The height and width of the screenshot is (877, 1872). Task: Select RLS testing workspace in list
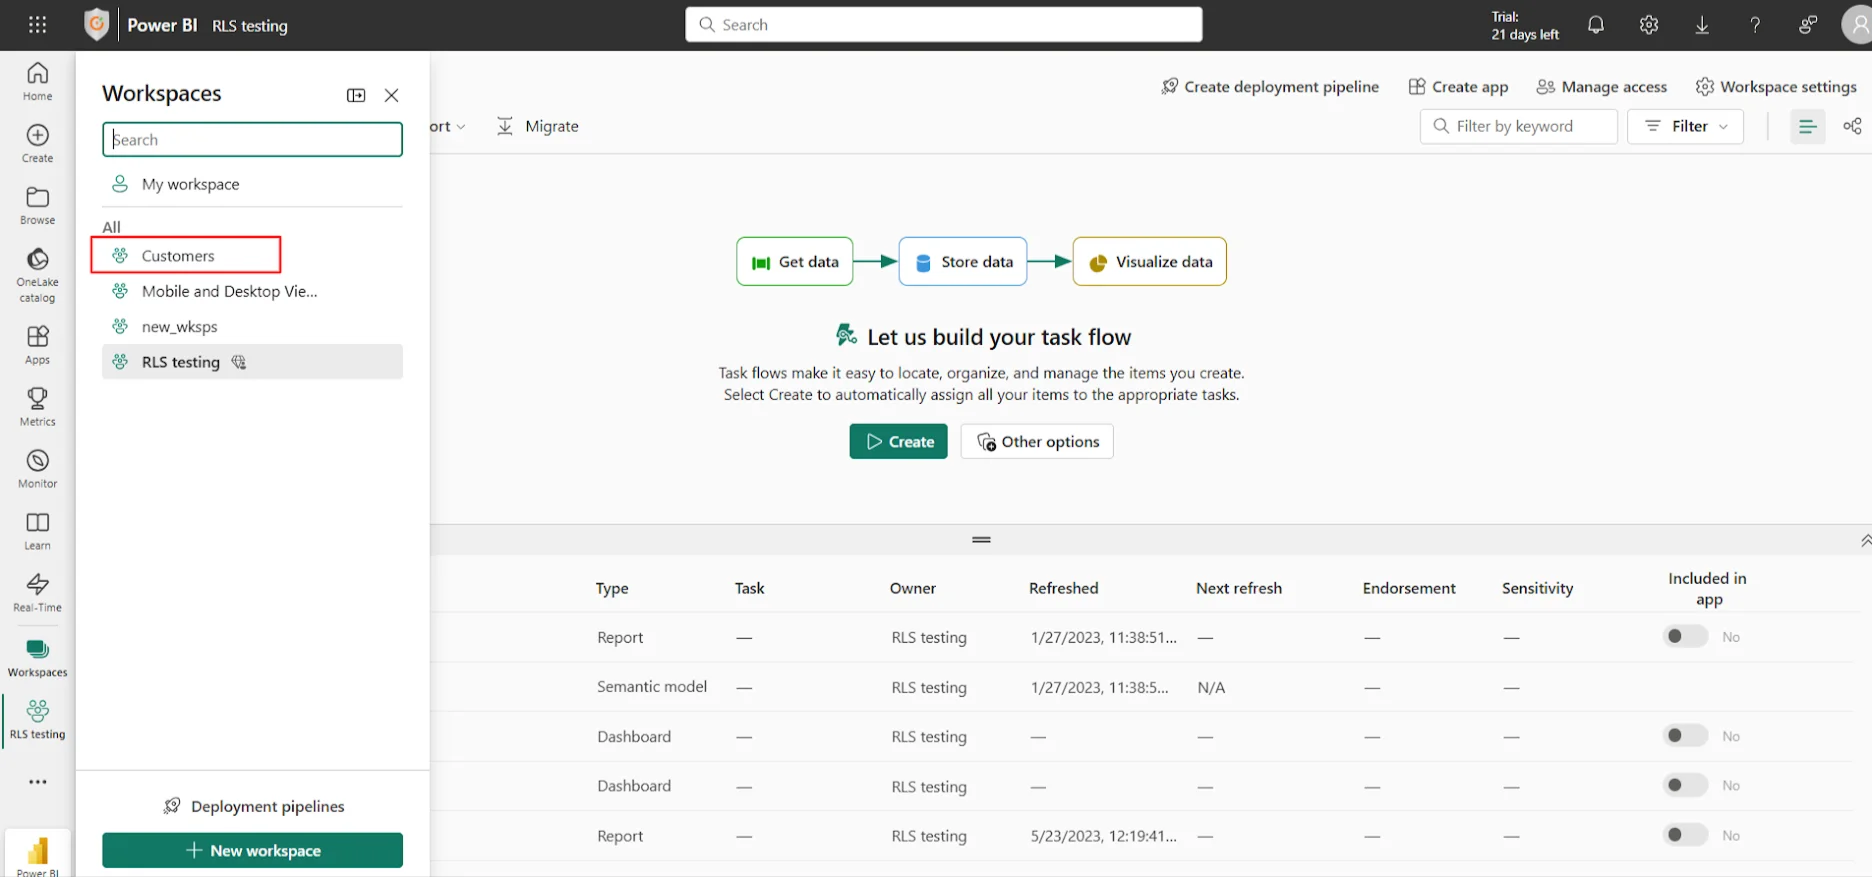252,362
